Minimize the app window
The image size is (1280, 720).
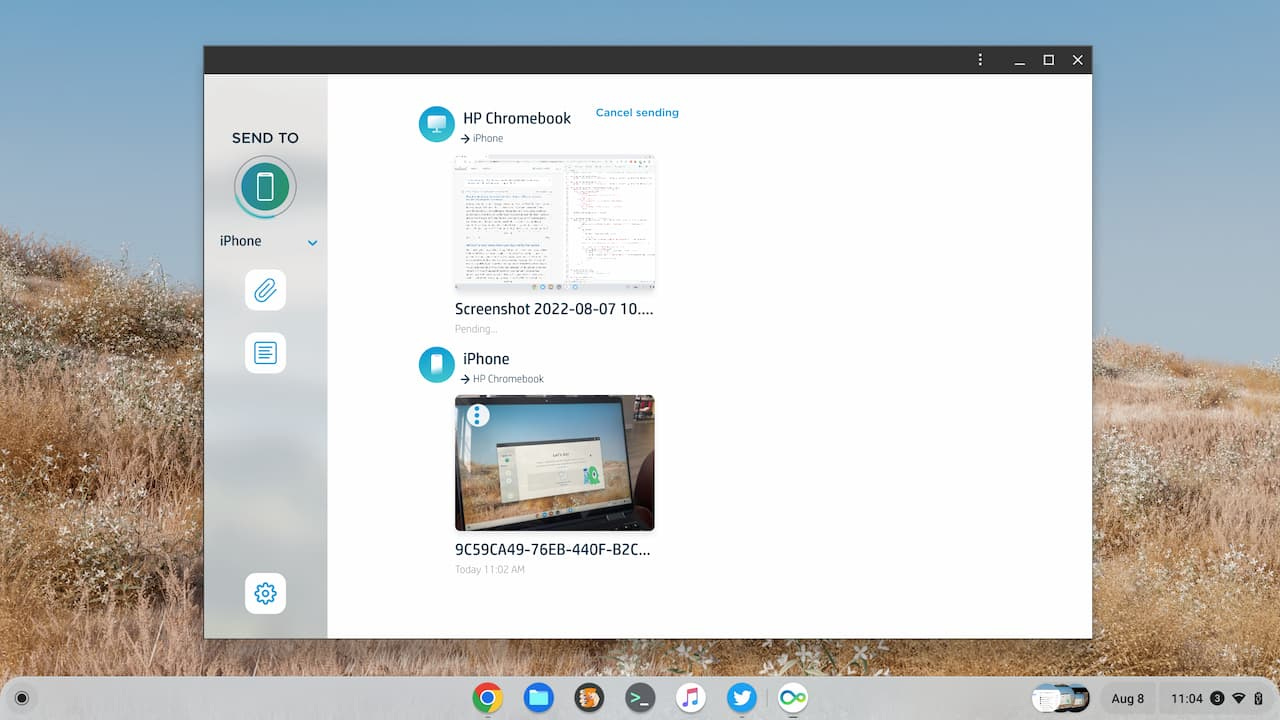[1020, 60]
